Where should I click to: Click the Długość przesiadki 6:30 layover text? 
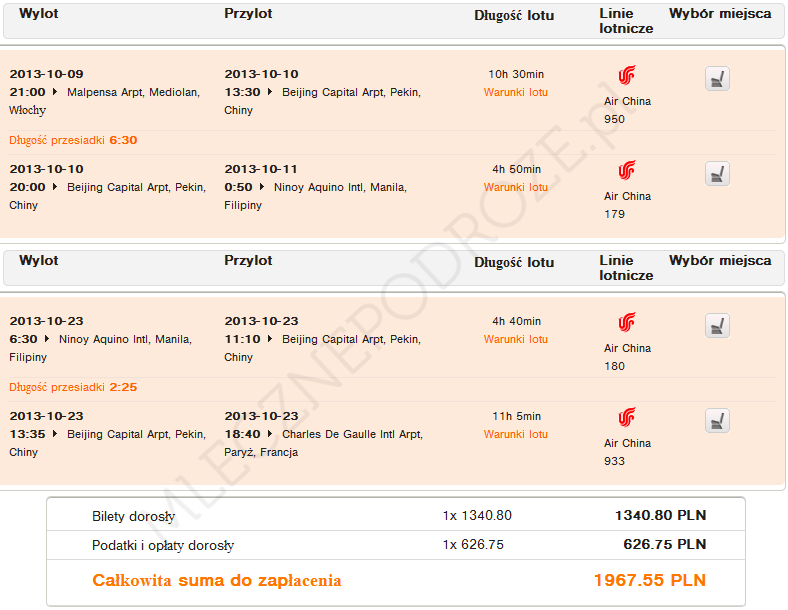(73, 140)
